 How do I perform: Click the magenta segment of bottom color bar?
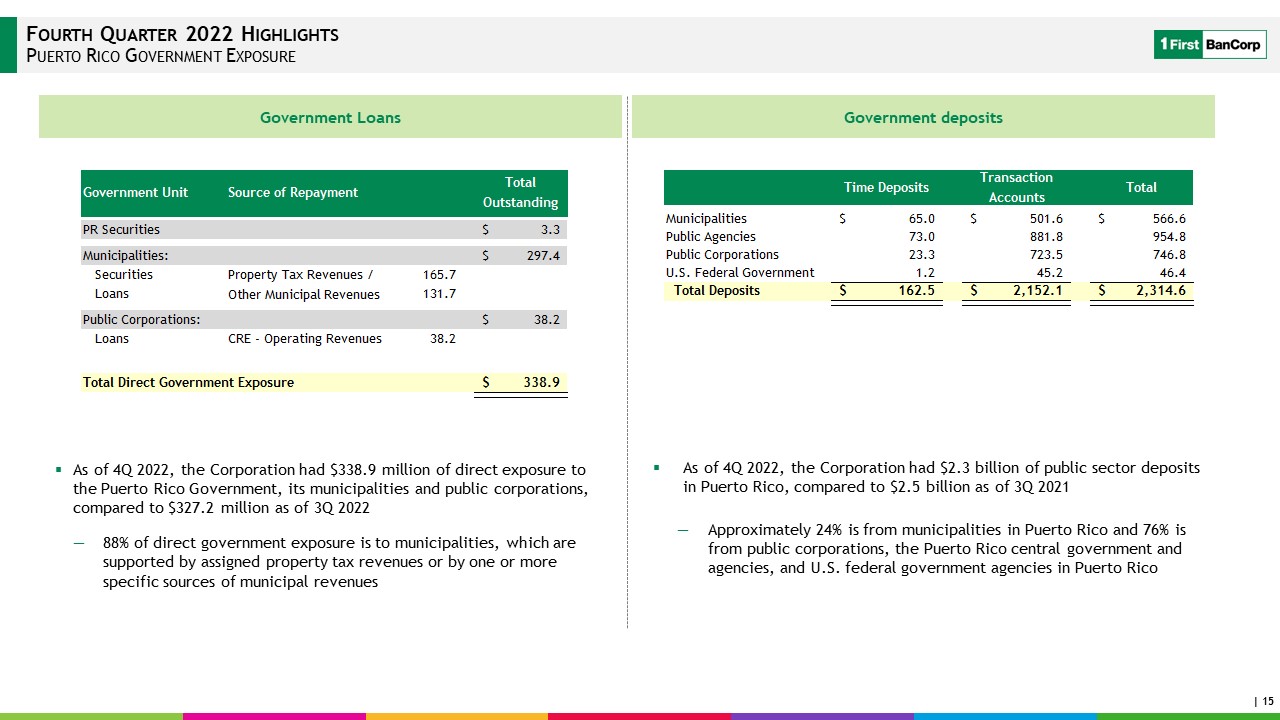[274, 716]
